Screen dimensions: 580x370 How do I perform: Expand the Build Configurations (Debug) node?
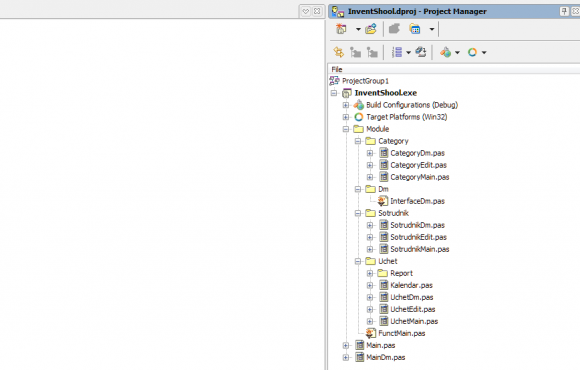pyautogui.click(x=346, y=105)
